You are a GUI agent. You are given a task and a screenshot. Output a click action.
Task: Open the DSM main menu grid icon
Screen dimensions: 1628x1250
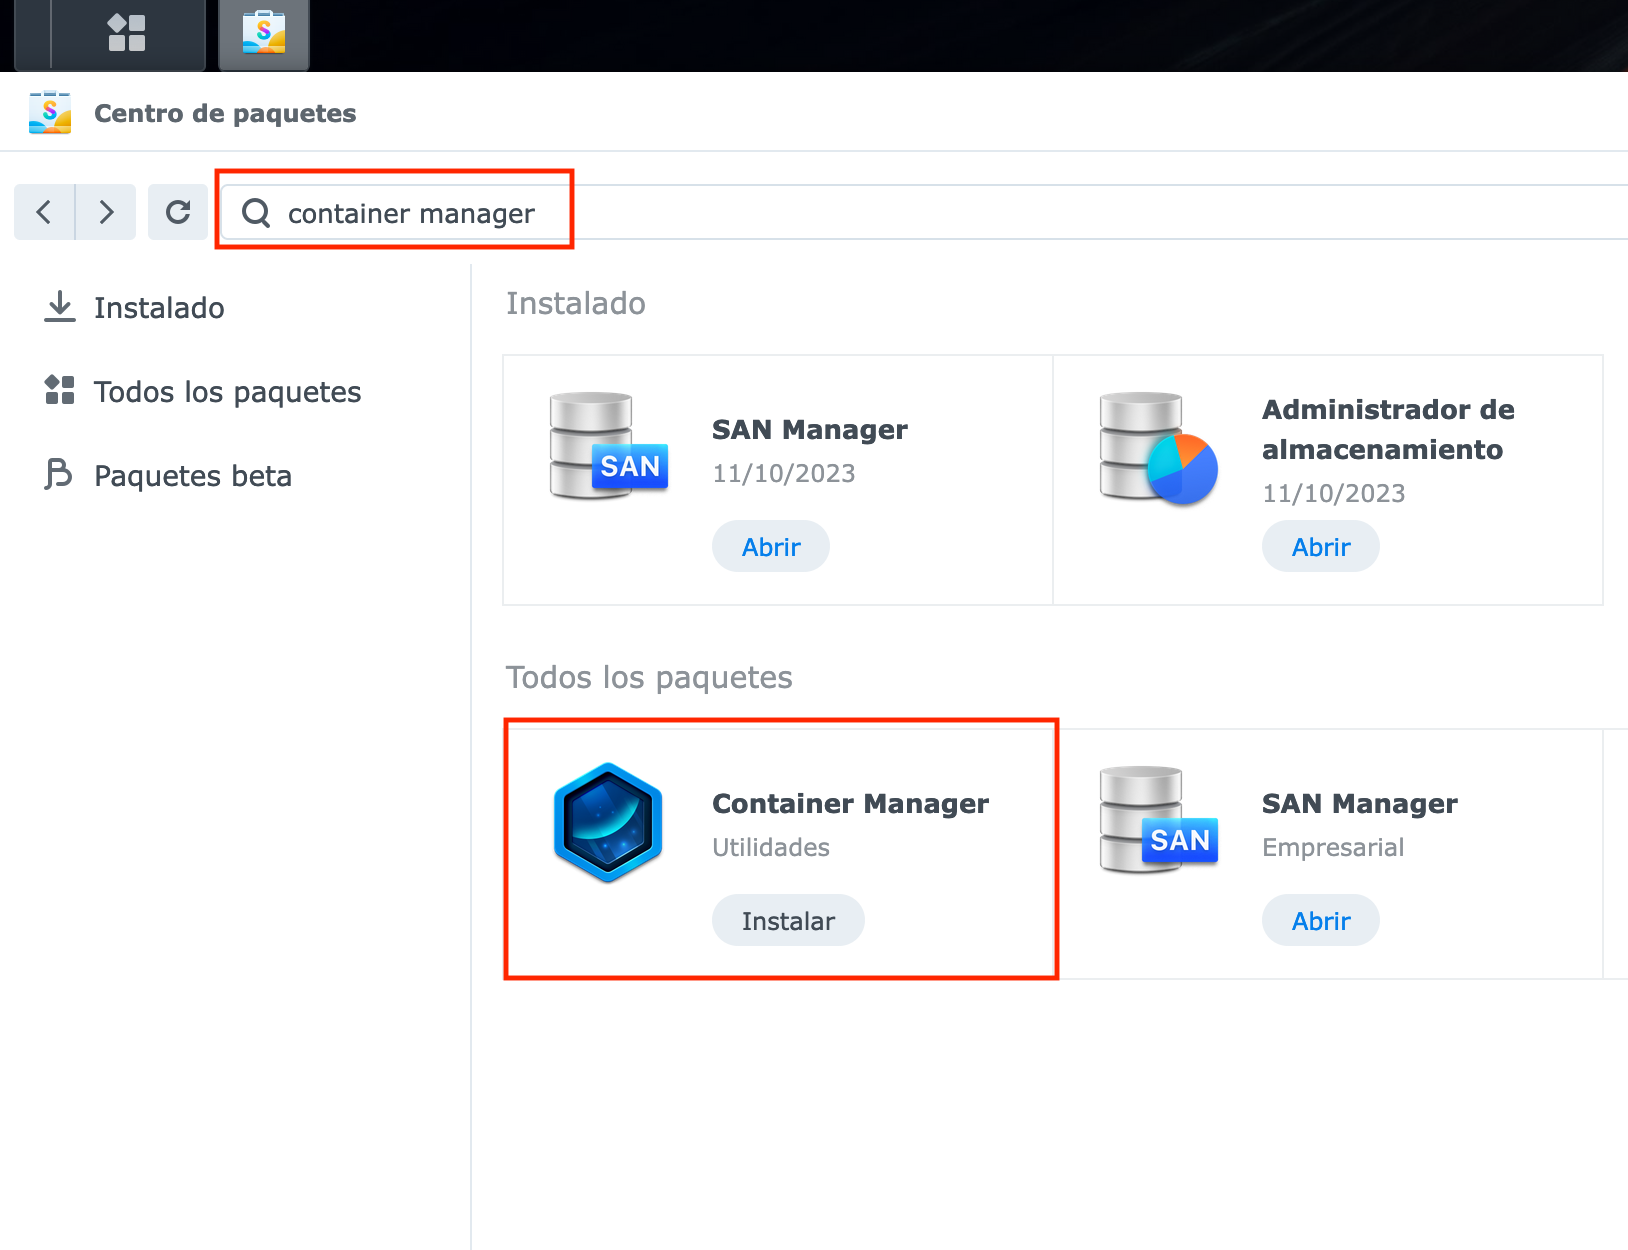(127, 33)
